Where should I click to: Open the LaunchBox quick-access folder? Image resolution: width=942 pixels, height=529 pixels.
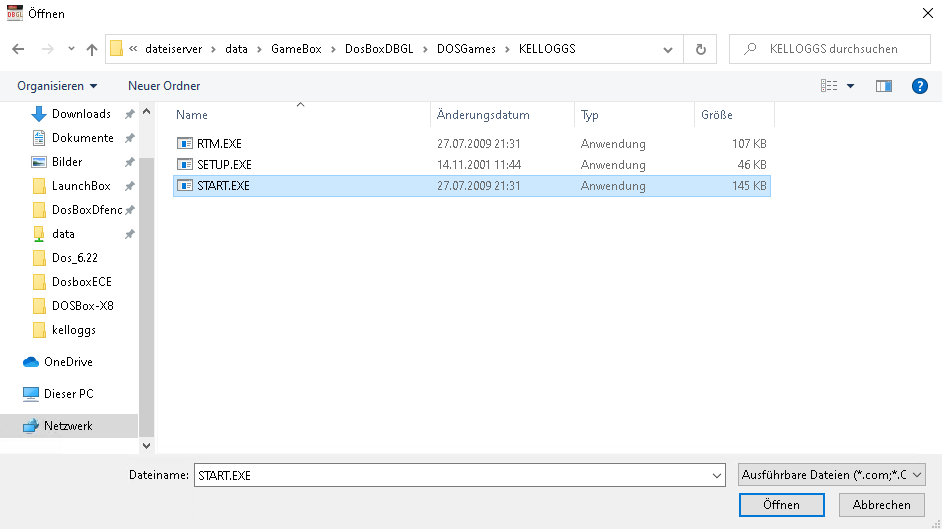pyautogui.click(x=81, y=186)
